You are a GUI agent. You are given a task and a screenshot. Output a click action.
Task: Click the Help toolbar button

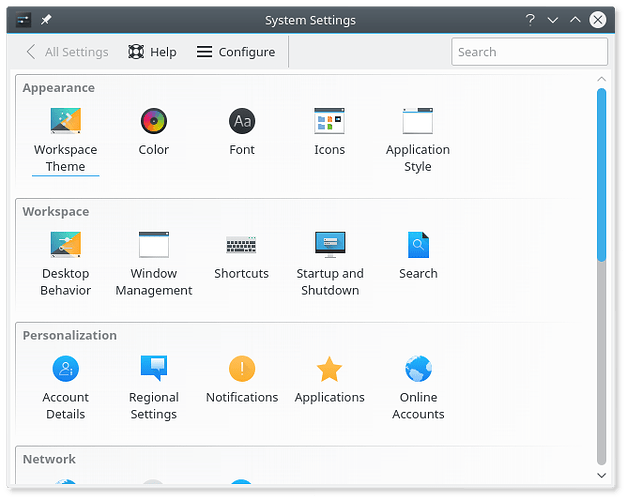[x=152, y=52]
